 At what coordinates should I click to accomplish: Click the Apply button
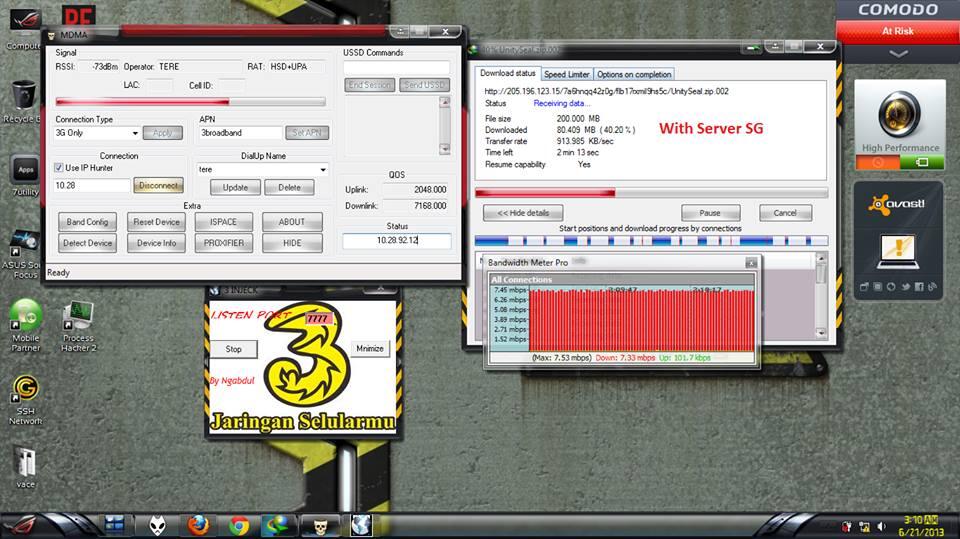coord(162,133)
